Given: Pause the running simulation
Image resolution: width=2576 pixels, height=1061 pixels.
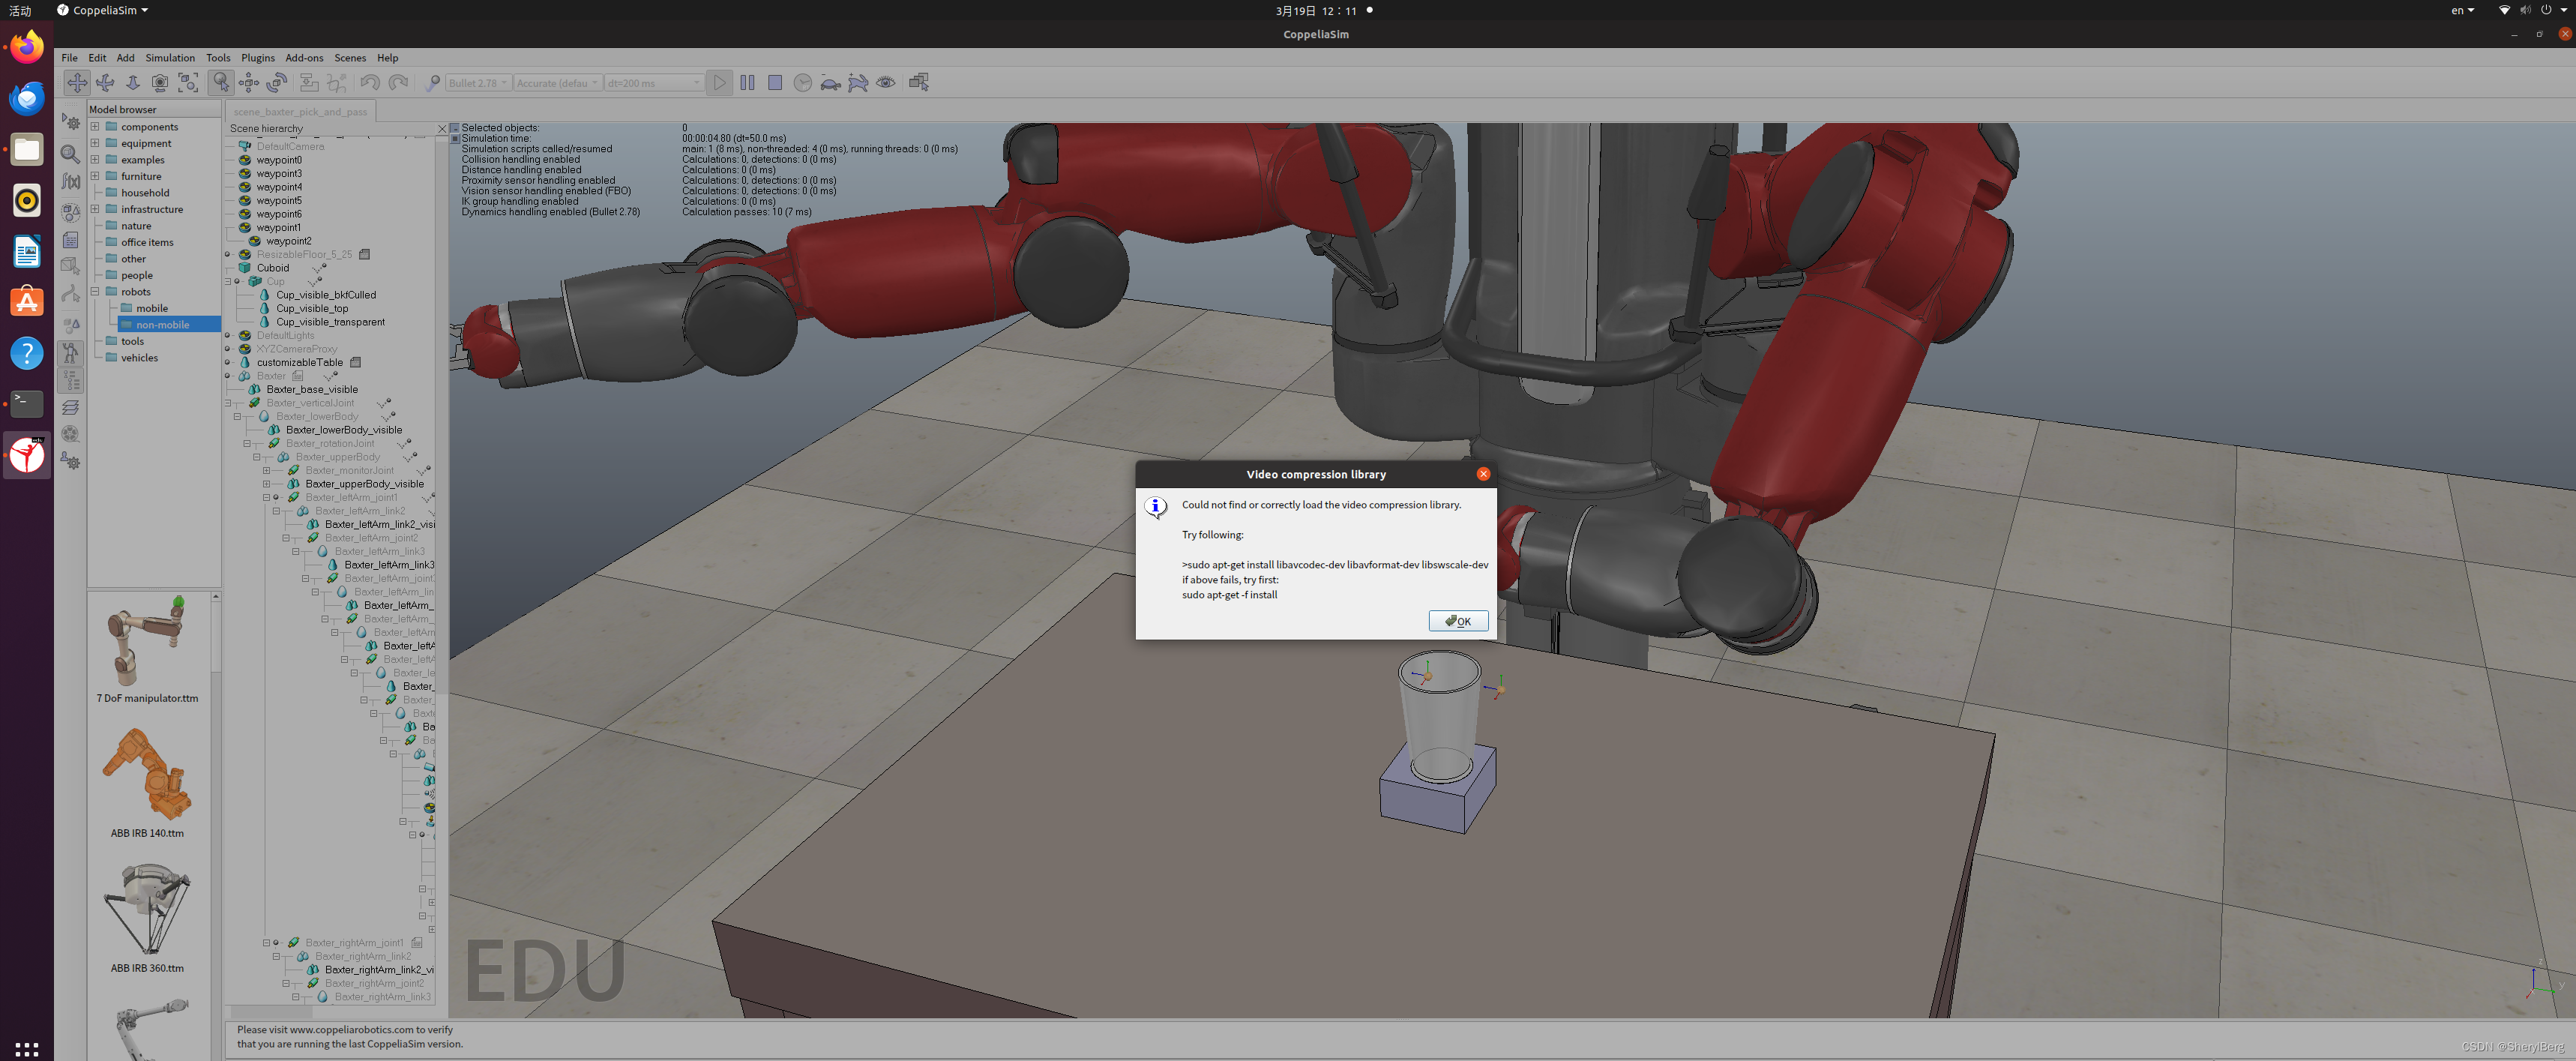Looking at the screenshot, I should tap(748, 83).
